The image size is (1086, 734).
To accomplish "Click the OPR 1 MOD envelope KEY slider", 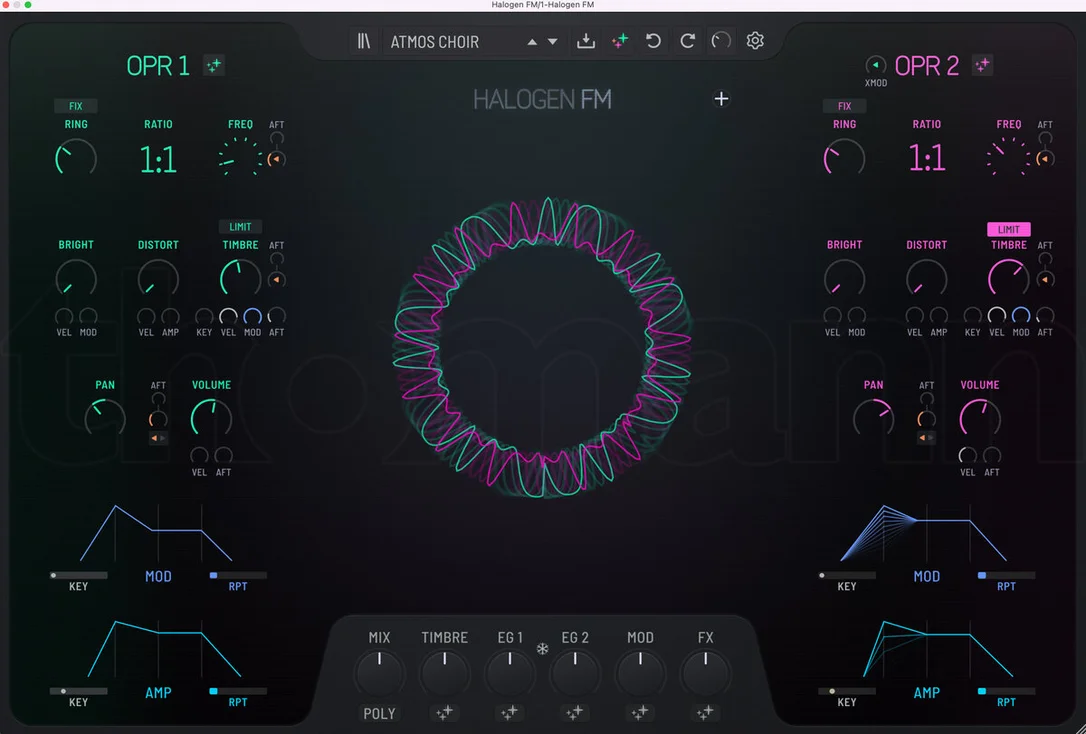I will (x=78, y=575).
